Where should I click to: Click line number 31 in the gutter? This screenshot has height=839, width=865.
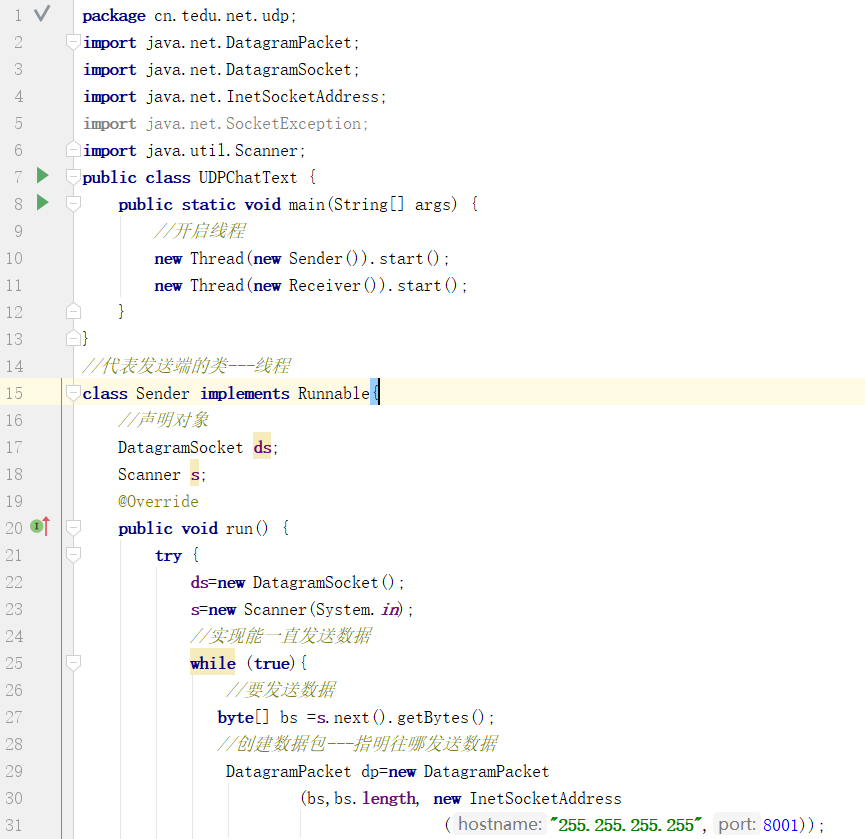click(x=14, y=825)
